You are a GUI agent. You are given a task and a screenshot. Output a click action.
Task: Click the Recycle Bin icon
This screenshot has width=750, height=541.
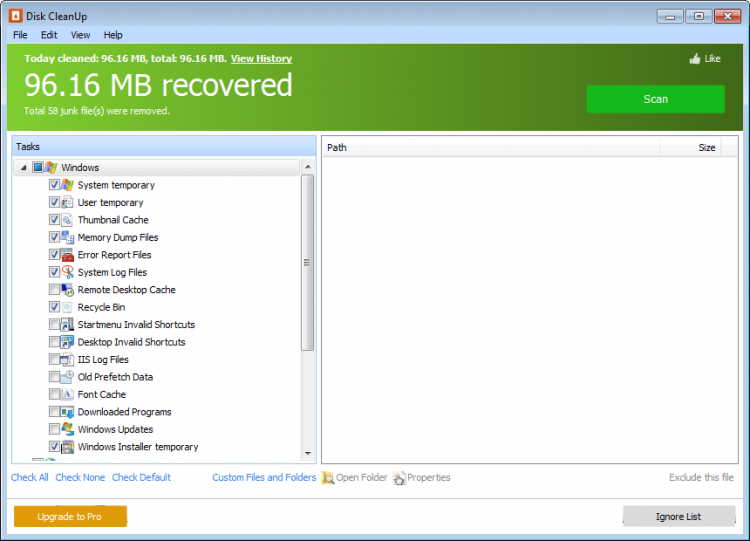click(67, 307)
